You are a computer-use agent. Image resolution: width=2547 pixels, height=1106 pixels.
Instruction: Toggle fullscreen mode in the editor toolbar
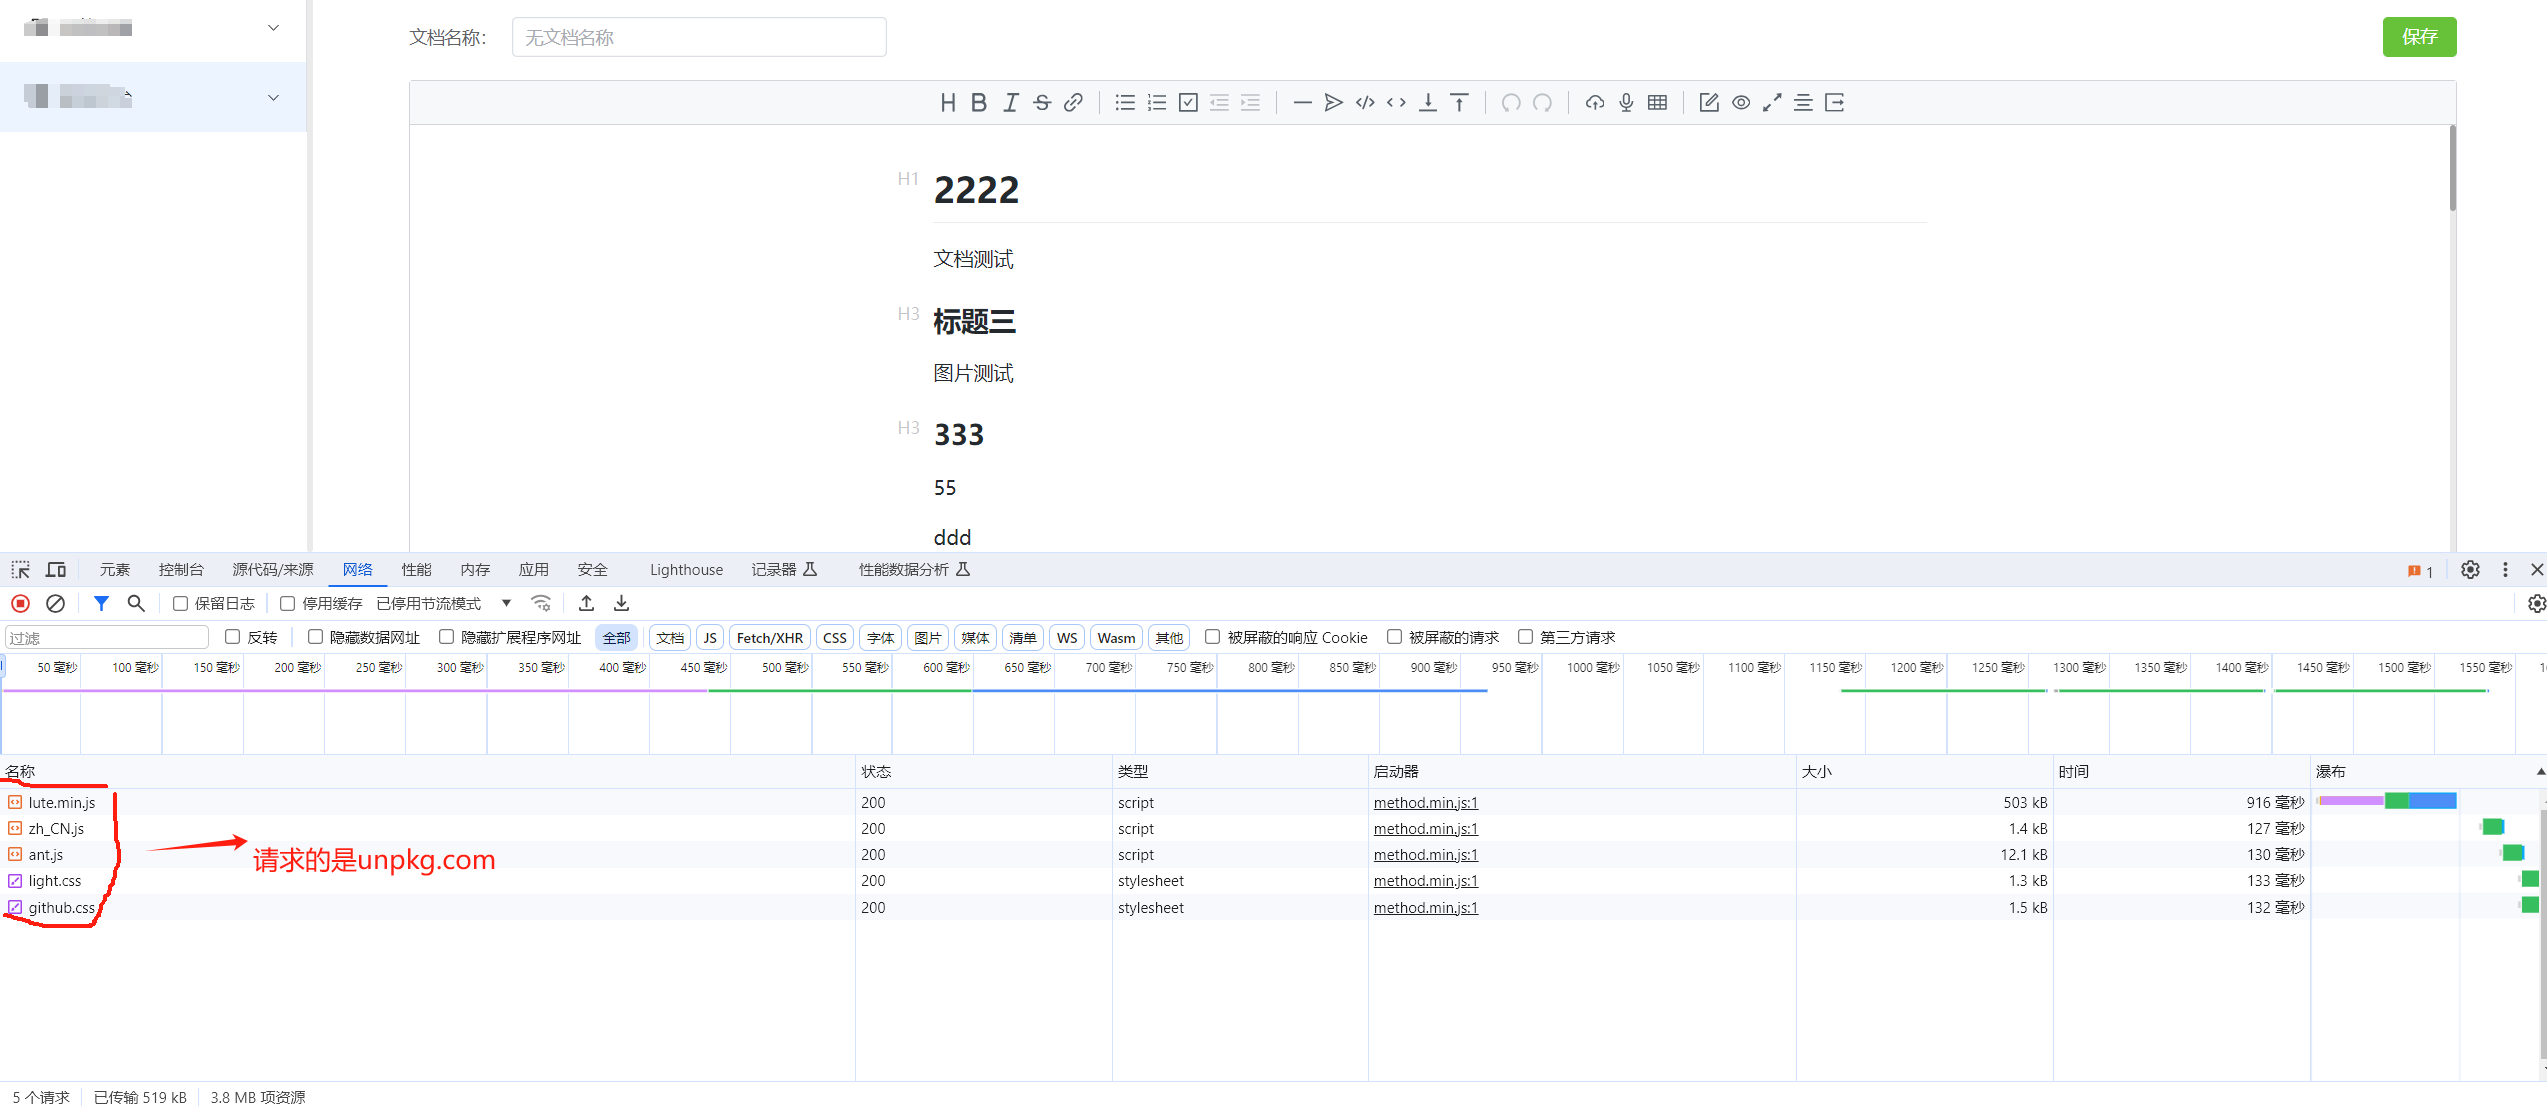point(1772,102)
